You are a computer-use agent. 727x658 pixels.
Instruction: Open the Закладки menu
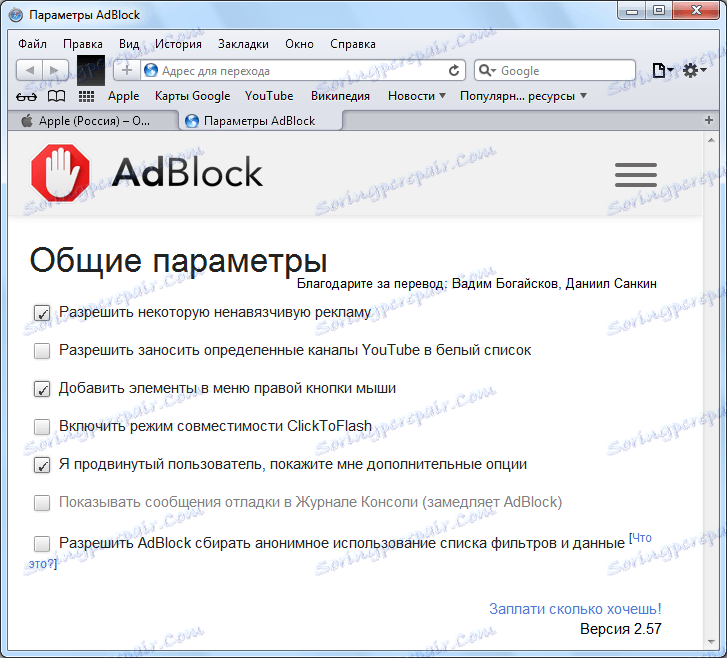tap(243, 44)
